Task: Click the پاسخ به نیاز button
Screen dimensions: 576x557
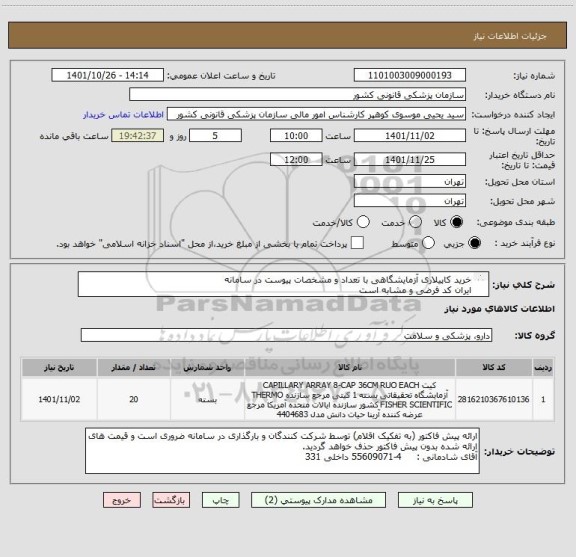Action: coord(435,500)
